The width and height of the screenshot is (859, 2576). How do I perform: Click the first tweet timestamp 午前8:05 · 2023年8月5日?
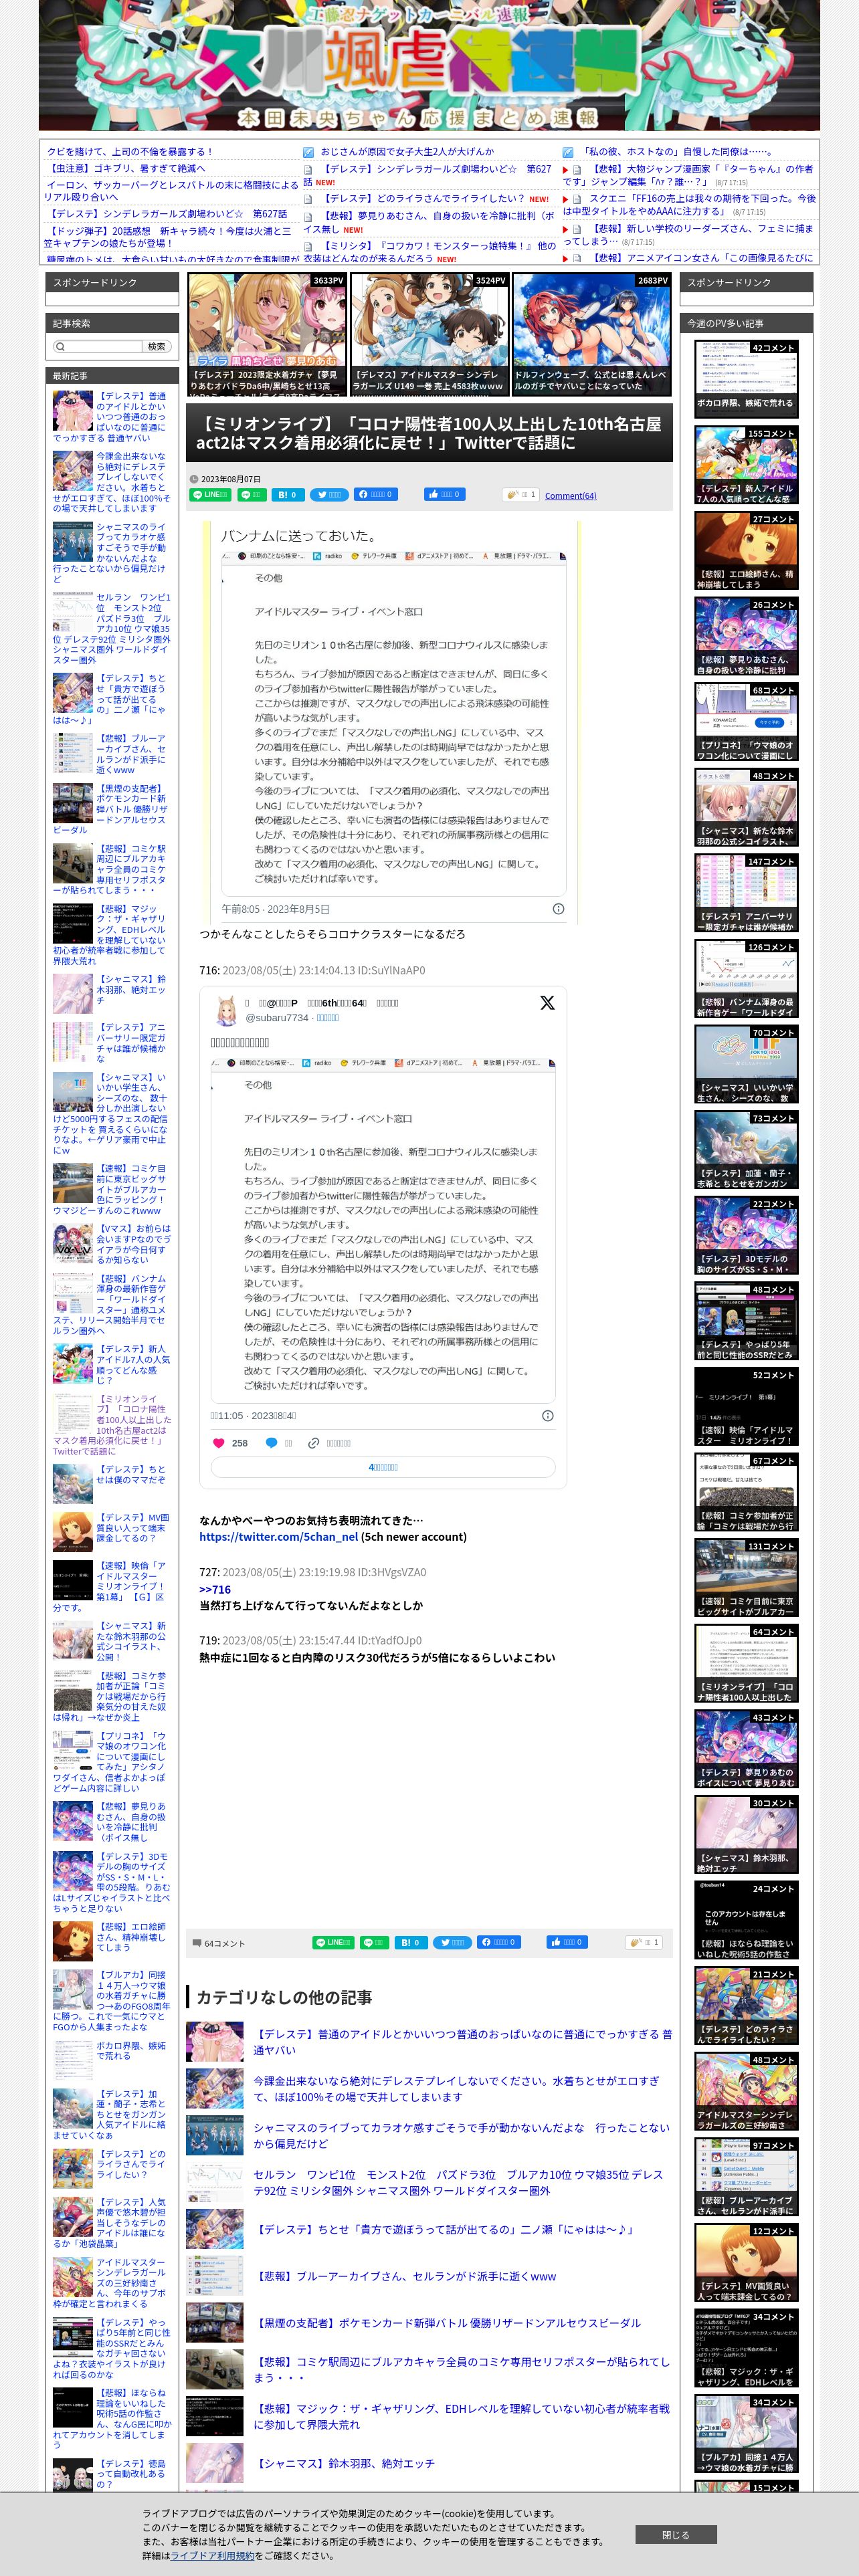point(275,909)
